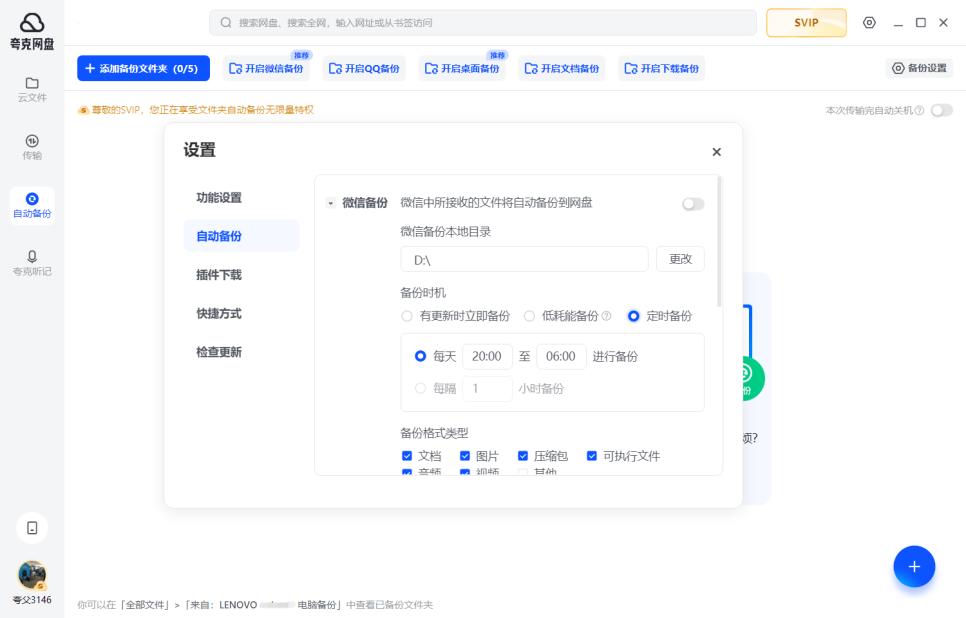Click the user avatar at bottom left
966x618 pixels.
32,575
